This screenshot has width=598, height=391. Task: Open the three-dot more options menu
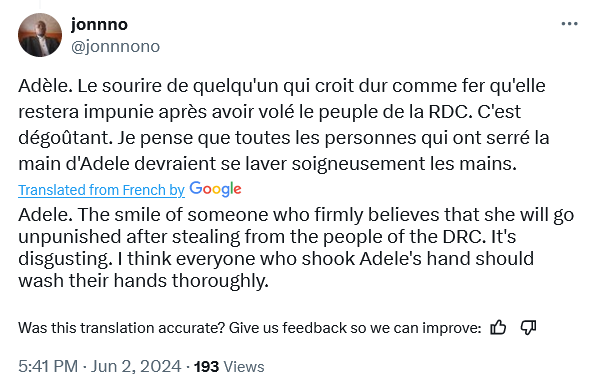tap(569, 24)
